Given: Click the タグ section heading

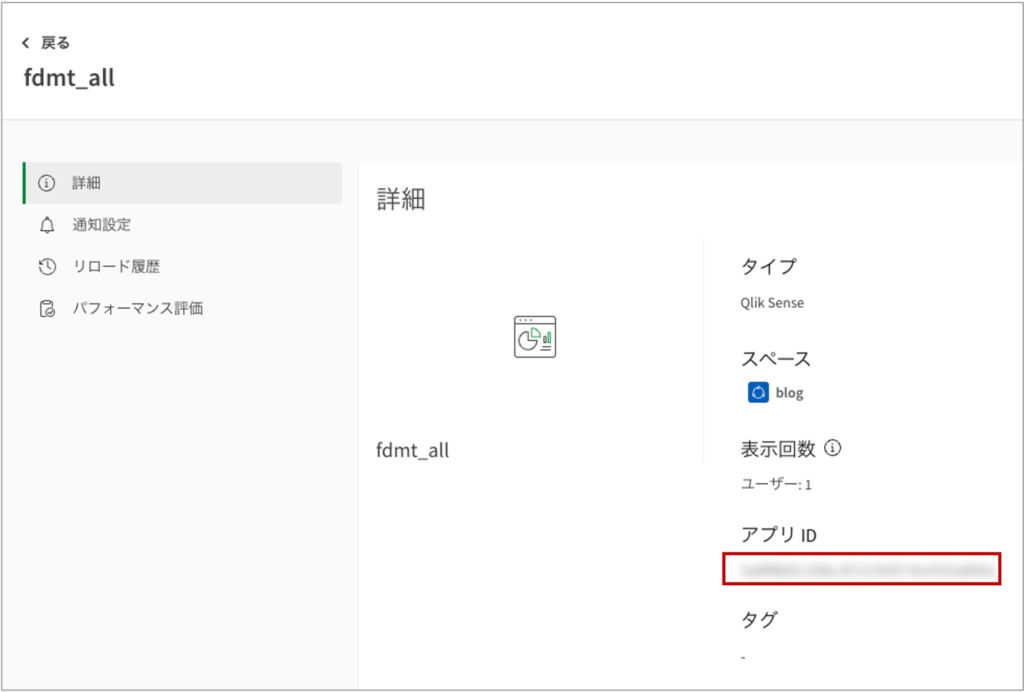Looking at the screenshot, I should click(x=758, y=620).
